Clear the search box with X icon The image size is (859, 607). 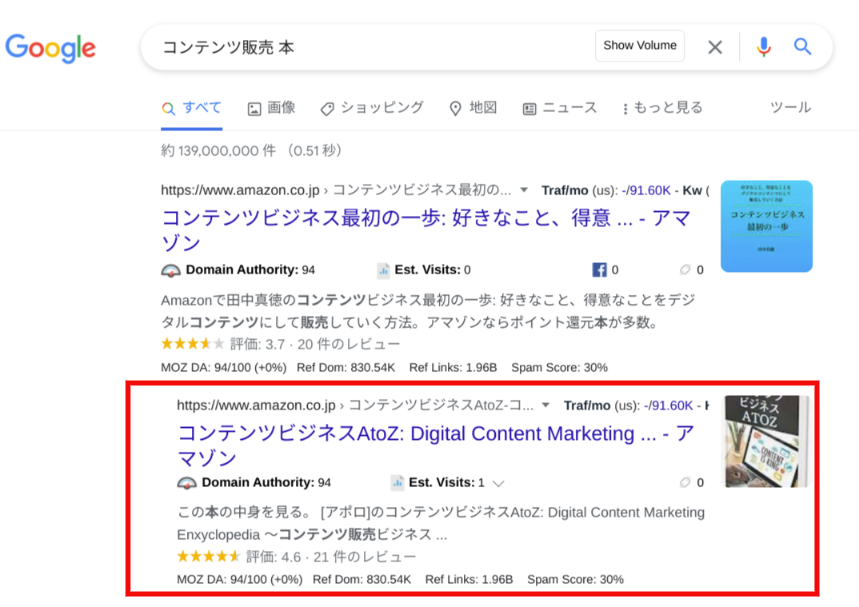715,47
